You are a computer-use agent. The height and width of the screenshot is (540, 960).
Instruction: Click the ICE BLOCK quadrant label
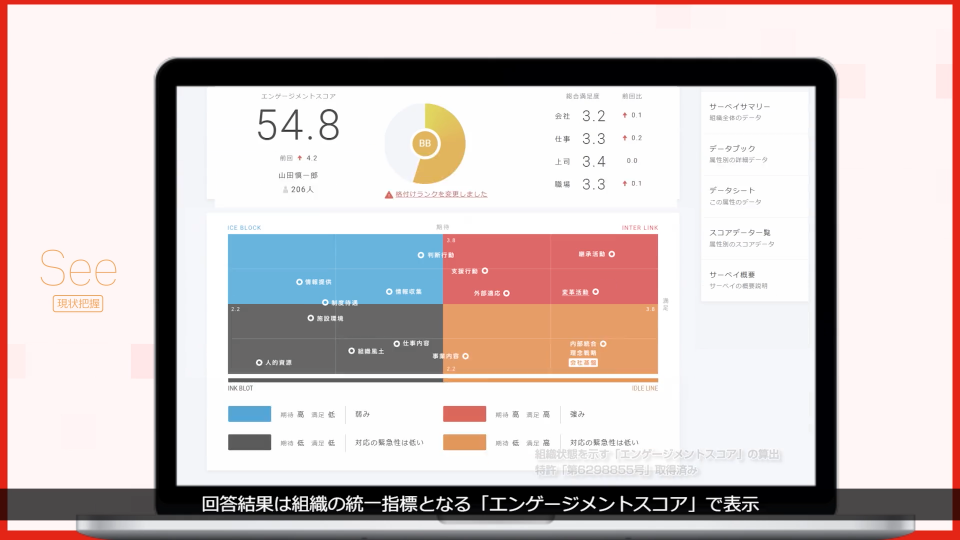(x=244, y=228)
